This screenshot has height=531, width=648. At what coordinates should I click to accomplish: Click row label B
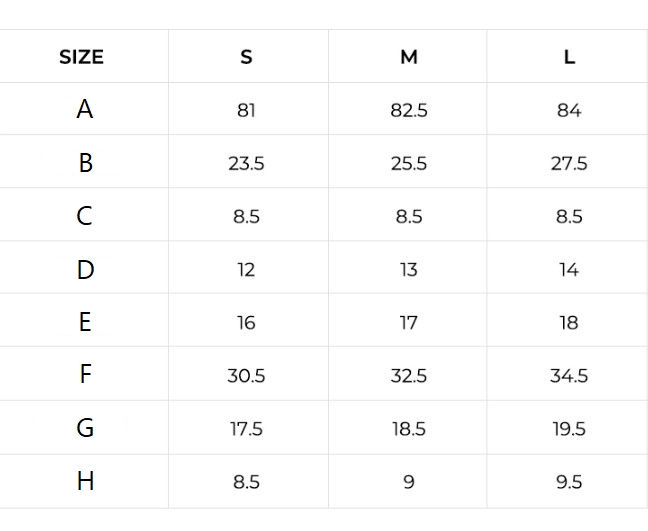point(85,163)
